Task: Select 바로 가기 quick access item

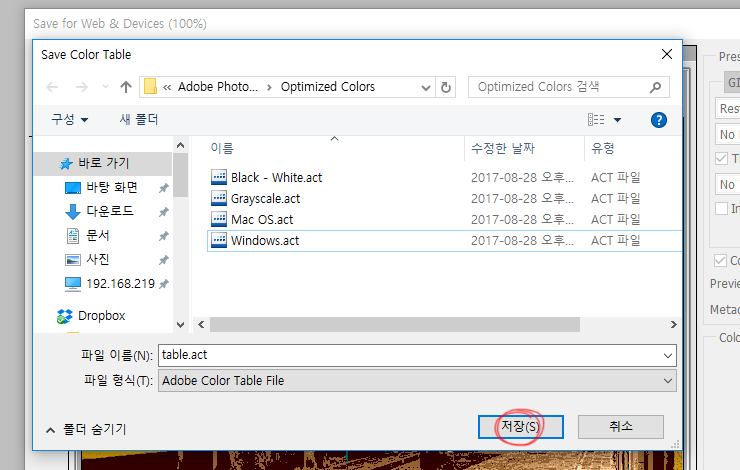Action: coord(103,163)
